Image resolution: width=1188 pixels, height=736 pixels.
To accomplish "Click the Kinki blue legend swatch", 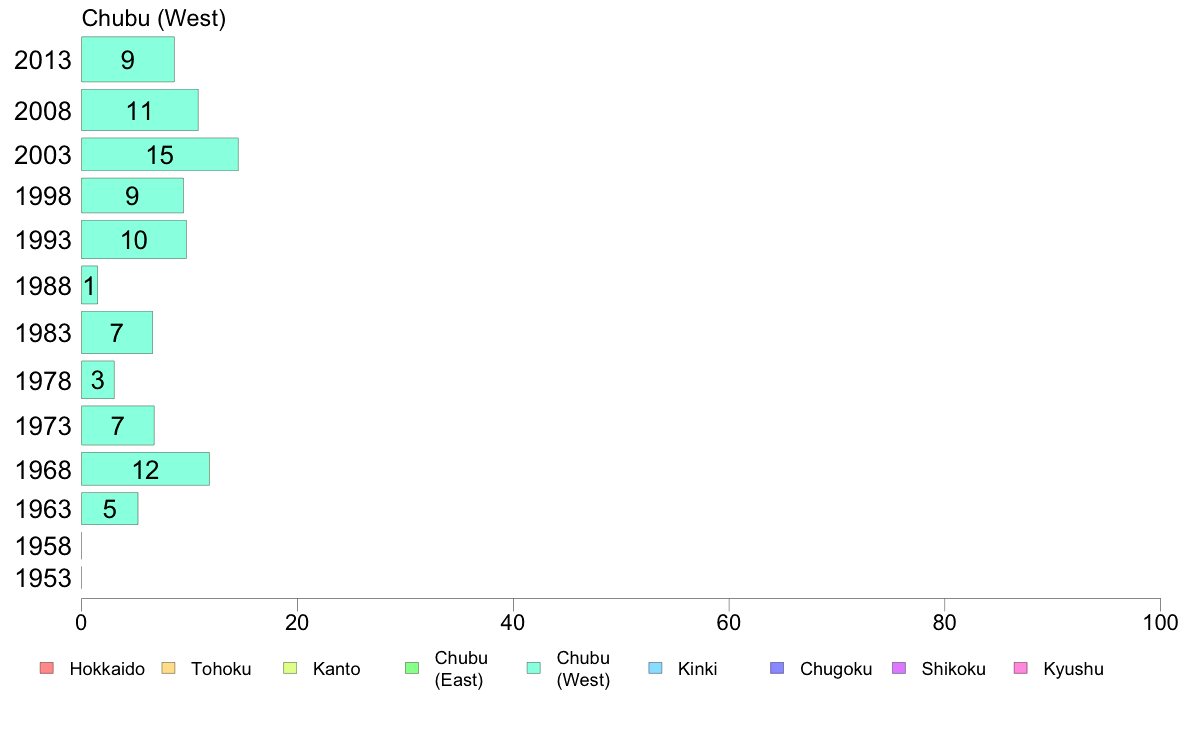I will click(655, 668).
